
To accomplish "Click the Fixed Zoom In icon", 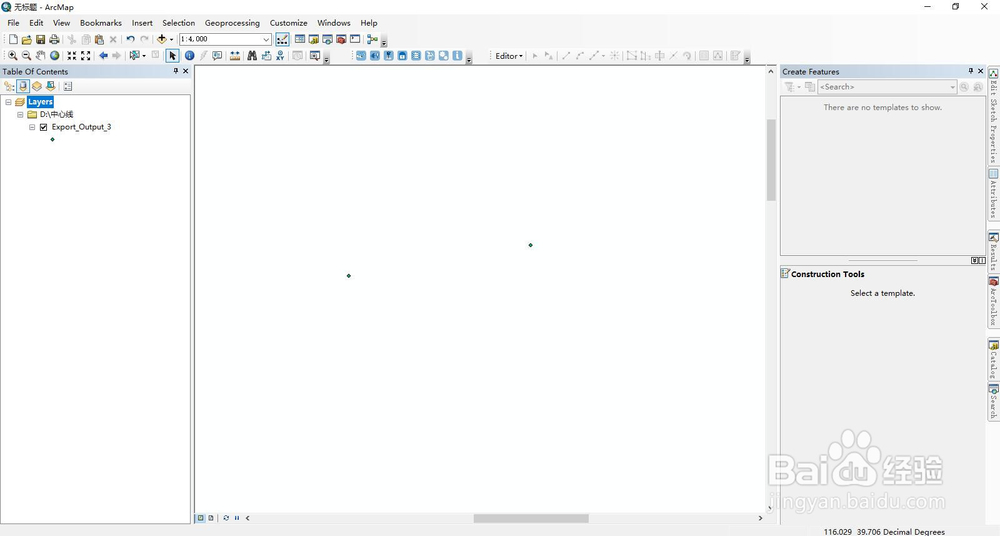I will coord(71,56).
